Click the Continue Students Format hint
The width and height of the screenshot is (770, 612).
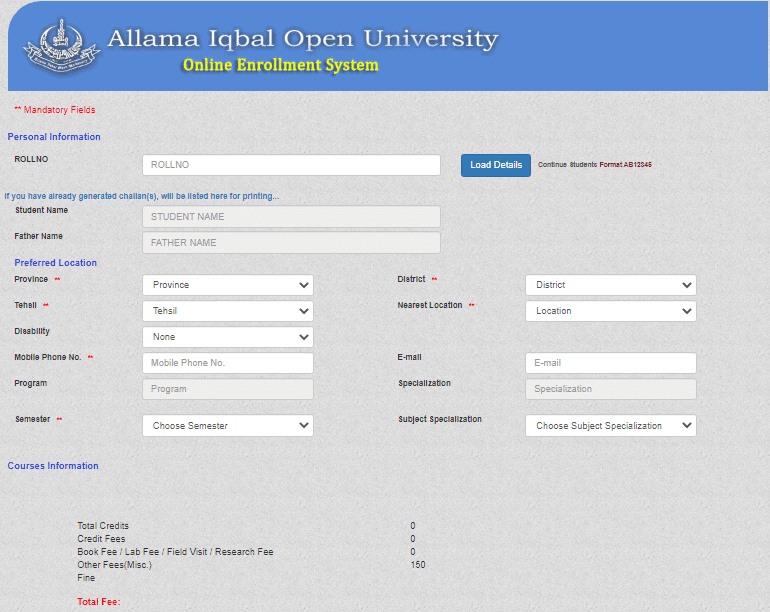point(595,165)
